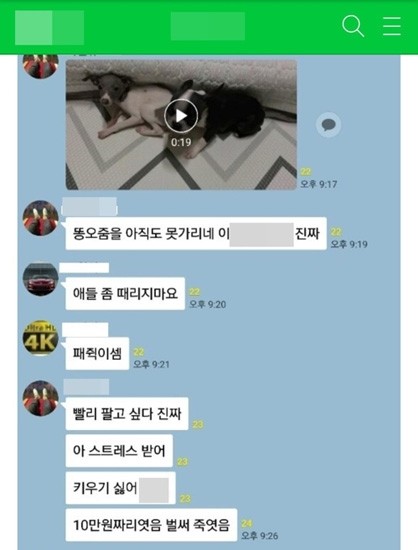Select the message 빨리 팔고 싶다 진짜
The width and height of the screenshot is (418, 550).
(127, 414)
